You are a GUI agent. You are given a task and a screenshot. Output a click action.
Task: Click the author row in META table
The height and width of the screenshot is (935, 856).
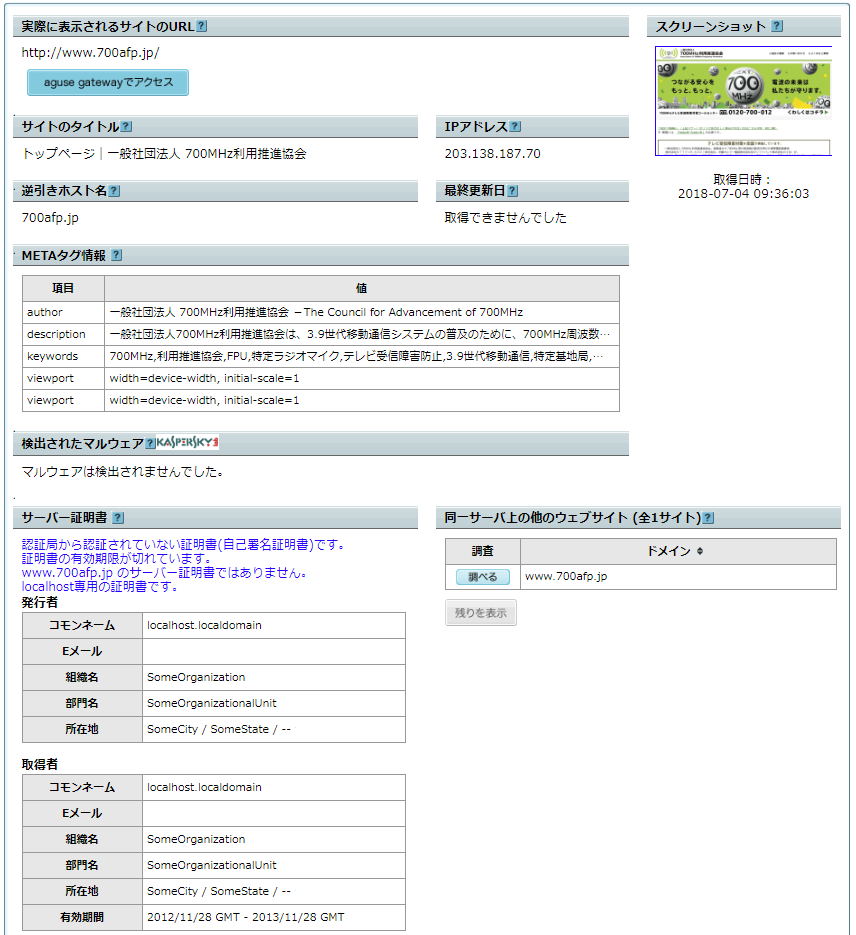coord(321,312)
